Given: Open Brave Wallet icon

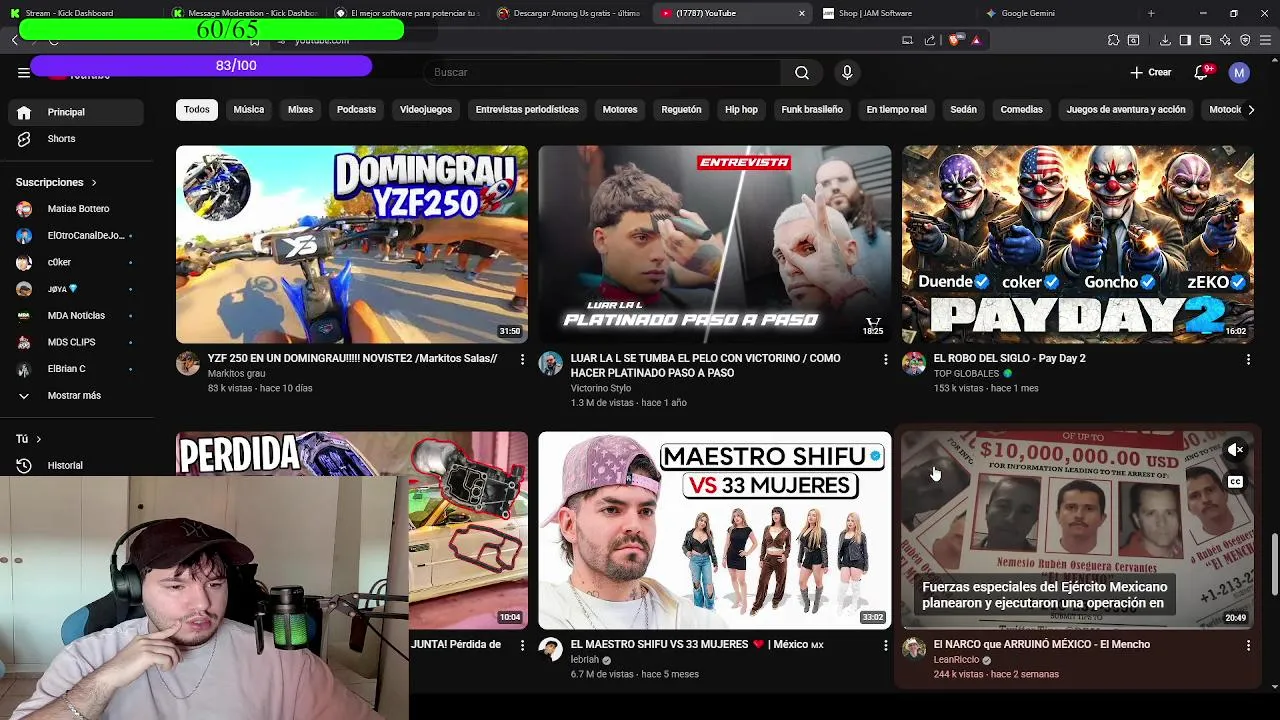Looking at the screenshot, I should point(1205,40).
